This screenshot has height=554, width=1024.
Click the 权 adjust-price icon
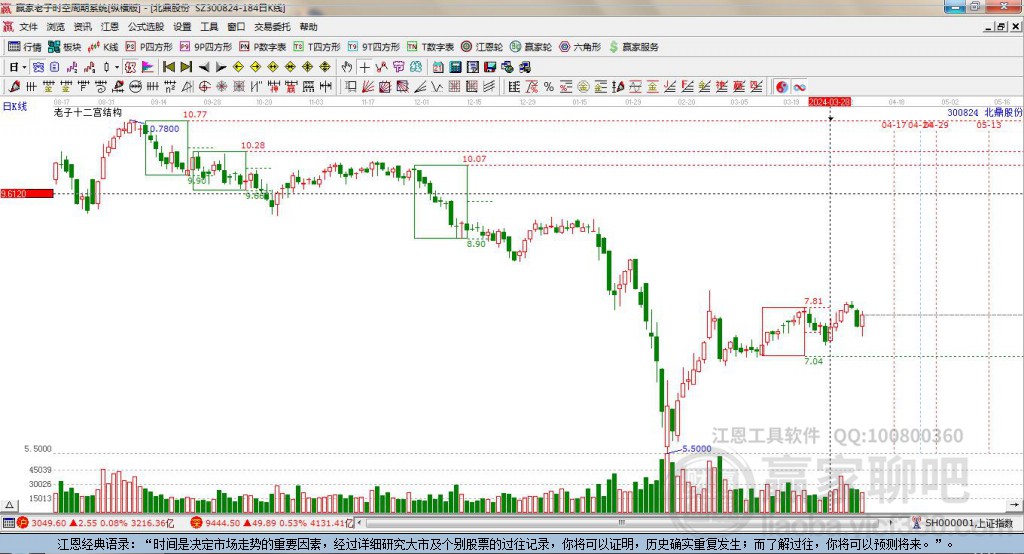click(x=130, y=67)
